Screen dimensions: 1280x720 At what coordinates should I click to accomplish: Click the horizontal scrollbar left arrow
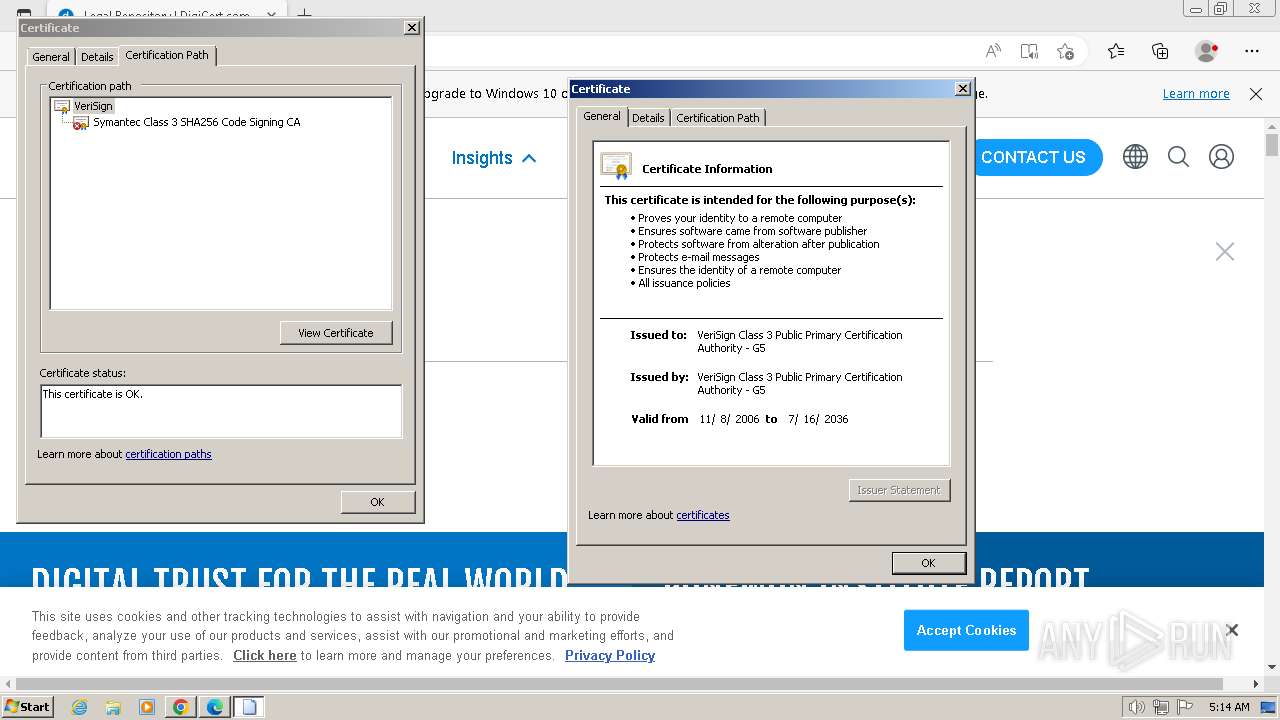coord(7,684)
